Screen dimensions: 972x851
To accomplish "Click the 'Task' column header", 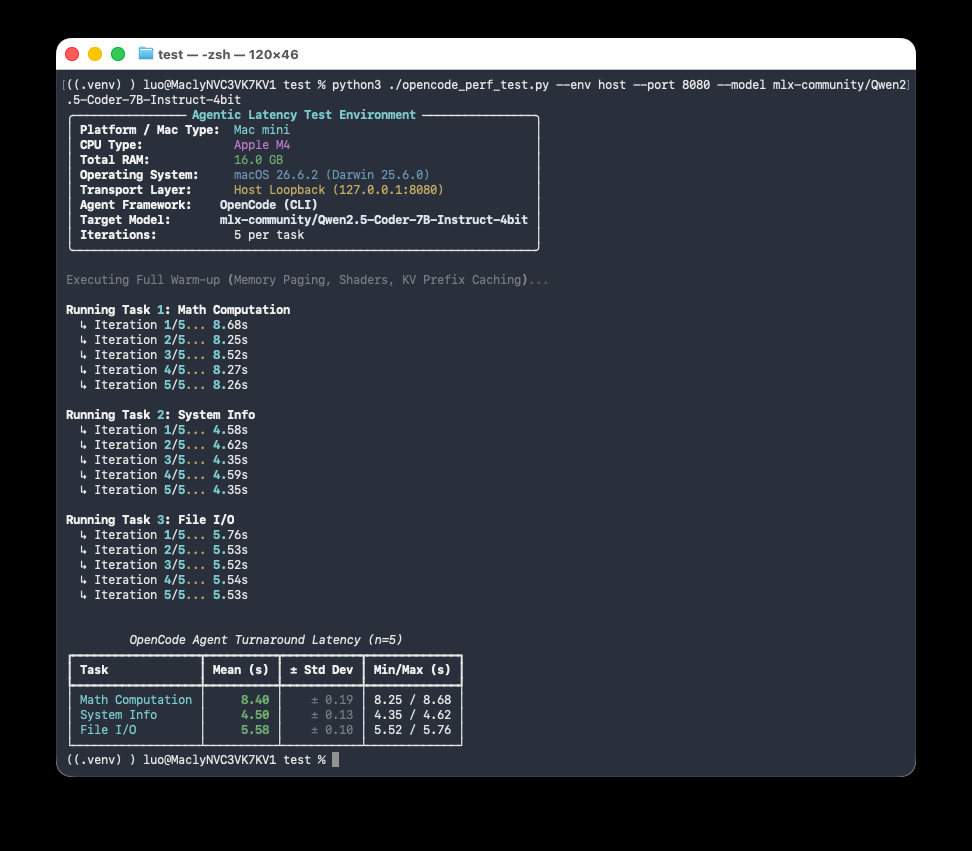I will coord(94,670).
